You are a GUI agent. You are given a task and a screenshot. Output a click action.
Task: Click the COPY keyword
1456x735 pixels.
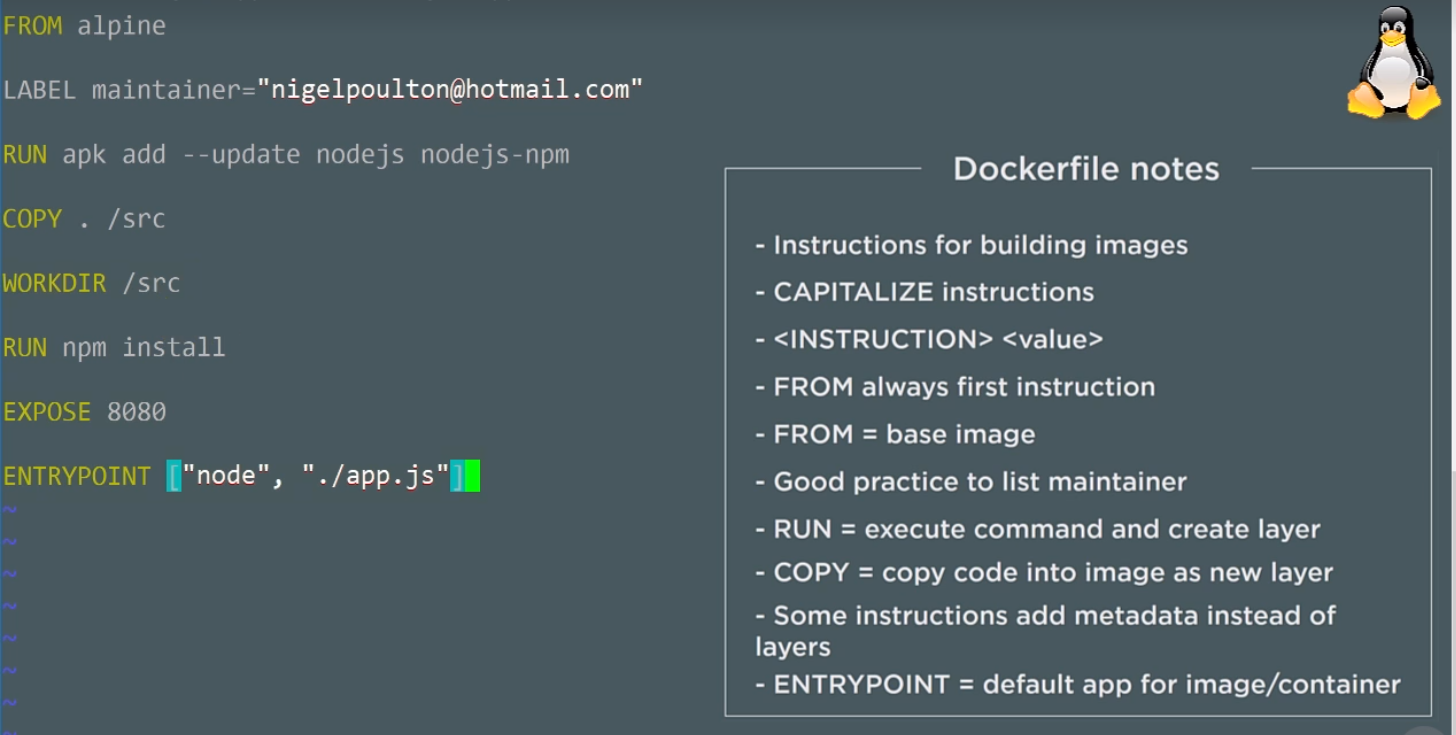click(32, 219)
